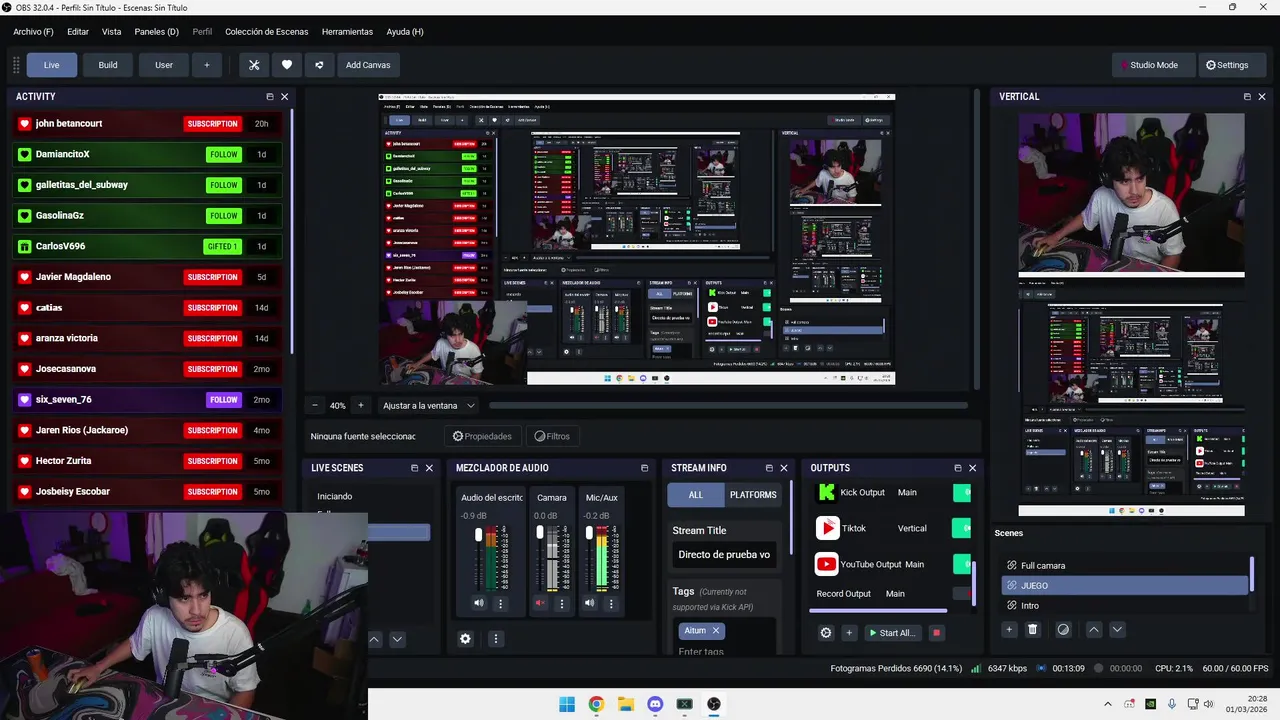Click Start All... in Outputs
Viewport: 1280px width, 720px height.
(891, 633)
